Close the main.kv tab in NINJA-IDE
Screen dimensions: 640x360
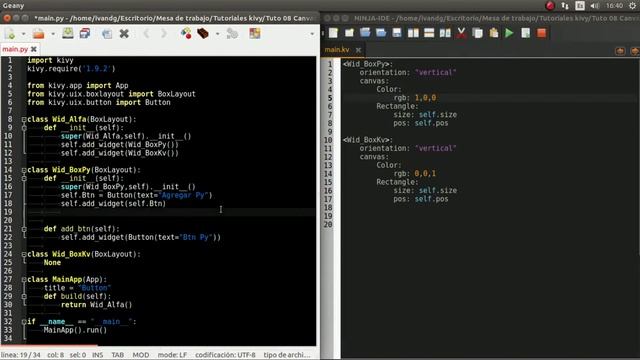point(358,50)
